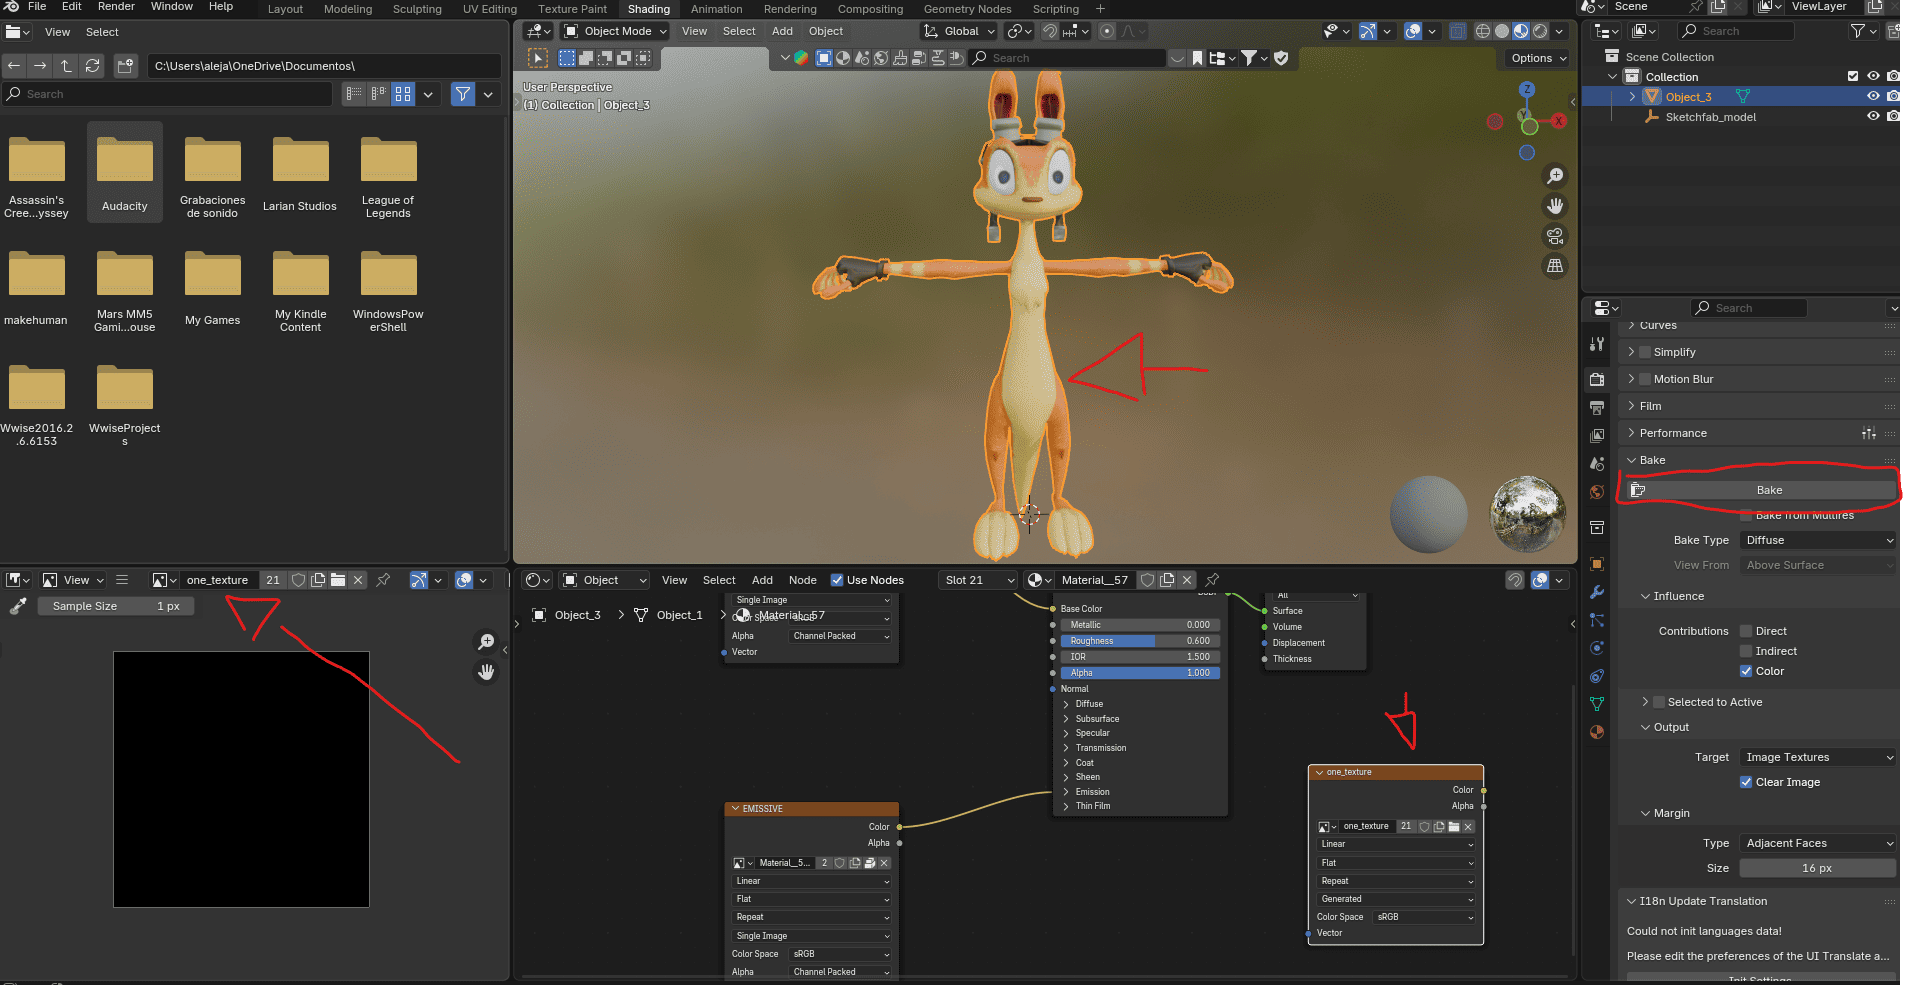Image resolution: width=1905 pixels, height=985 pixels.
Task: Switch viewport shading to solid
Action: (1502, 31)
